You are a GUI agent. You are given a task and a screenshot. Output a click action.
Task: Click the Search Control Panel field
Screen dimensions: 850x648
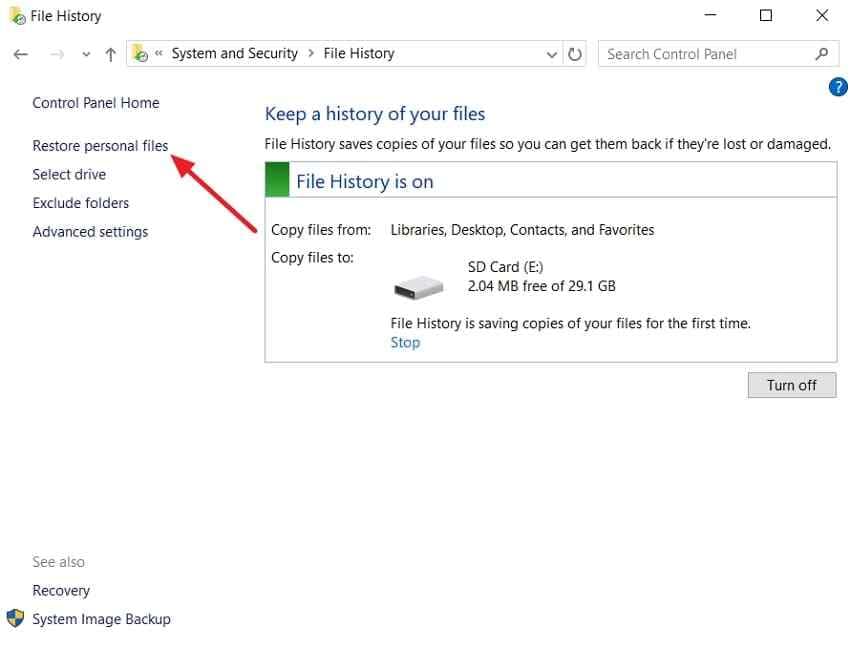coord(718,54)
